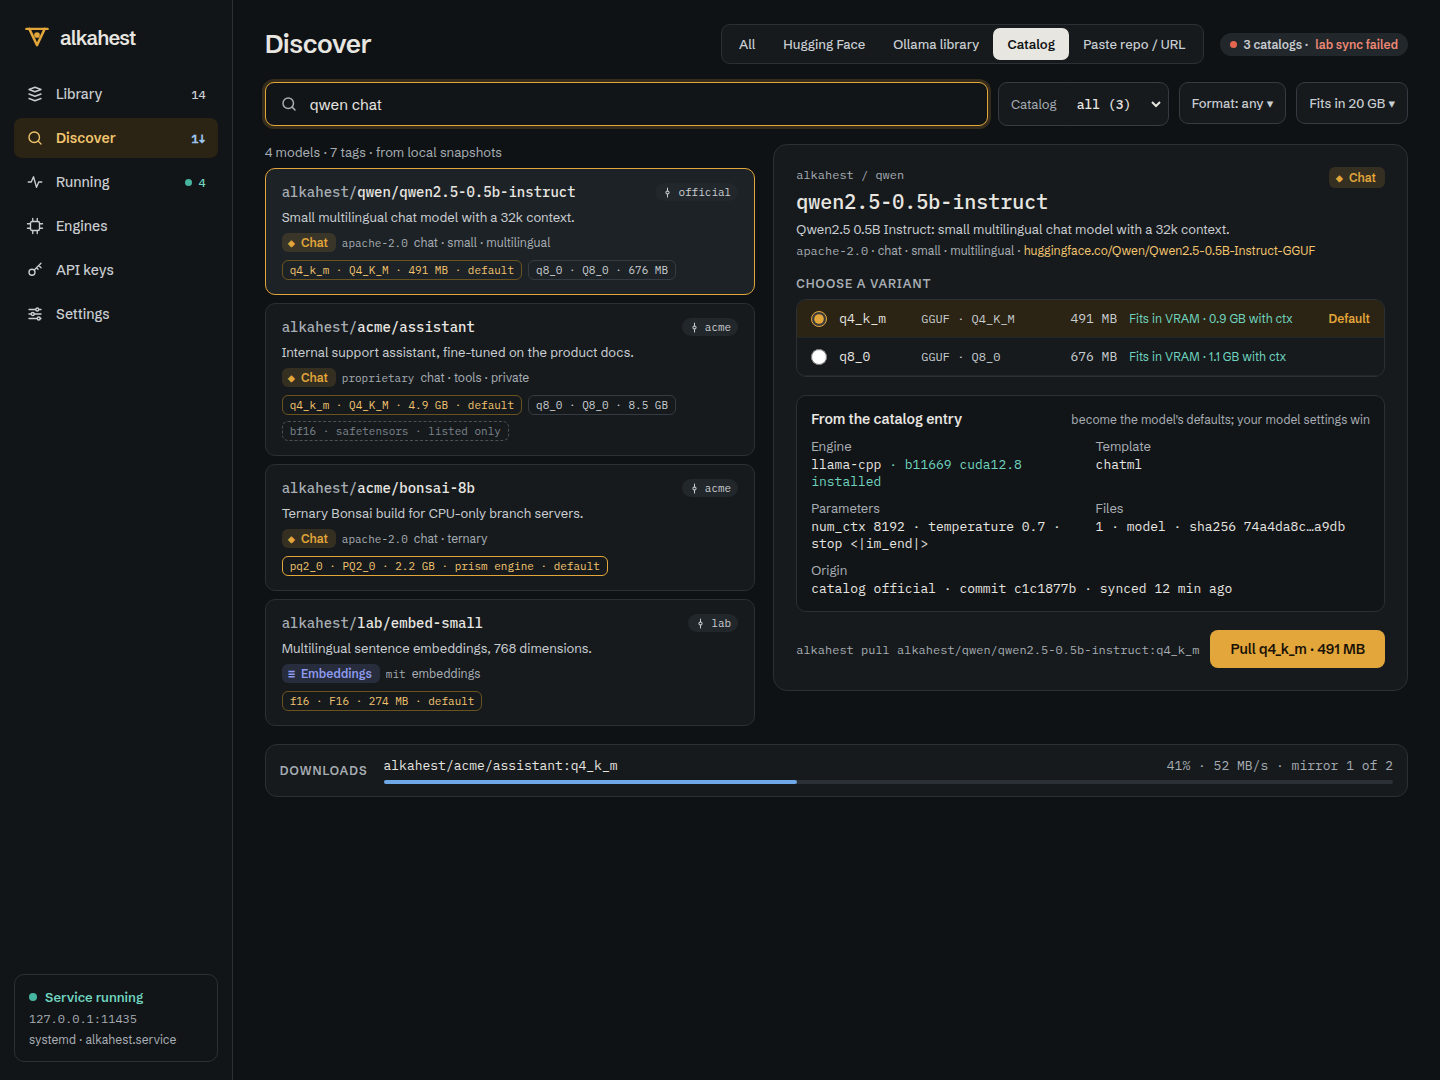Open the alkahest/lab/embed-small model card
Screen dimensions: 1440x1080
(x=510, y=662)
